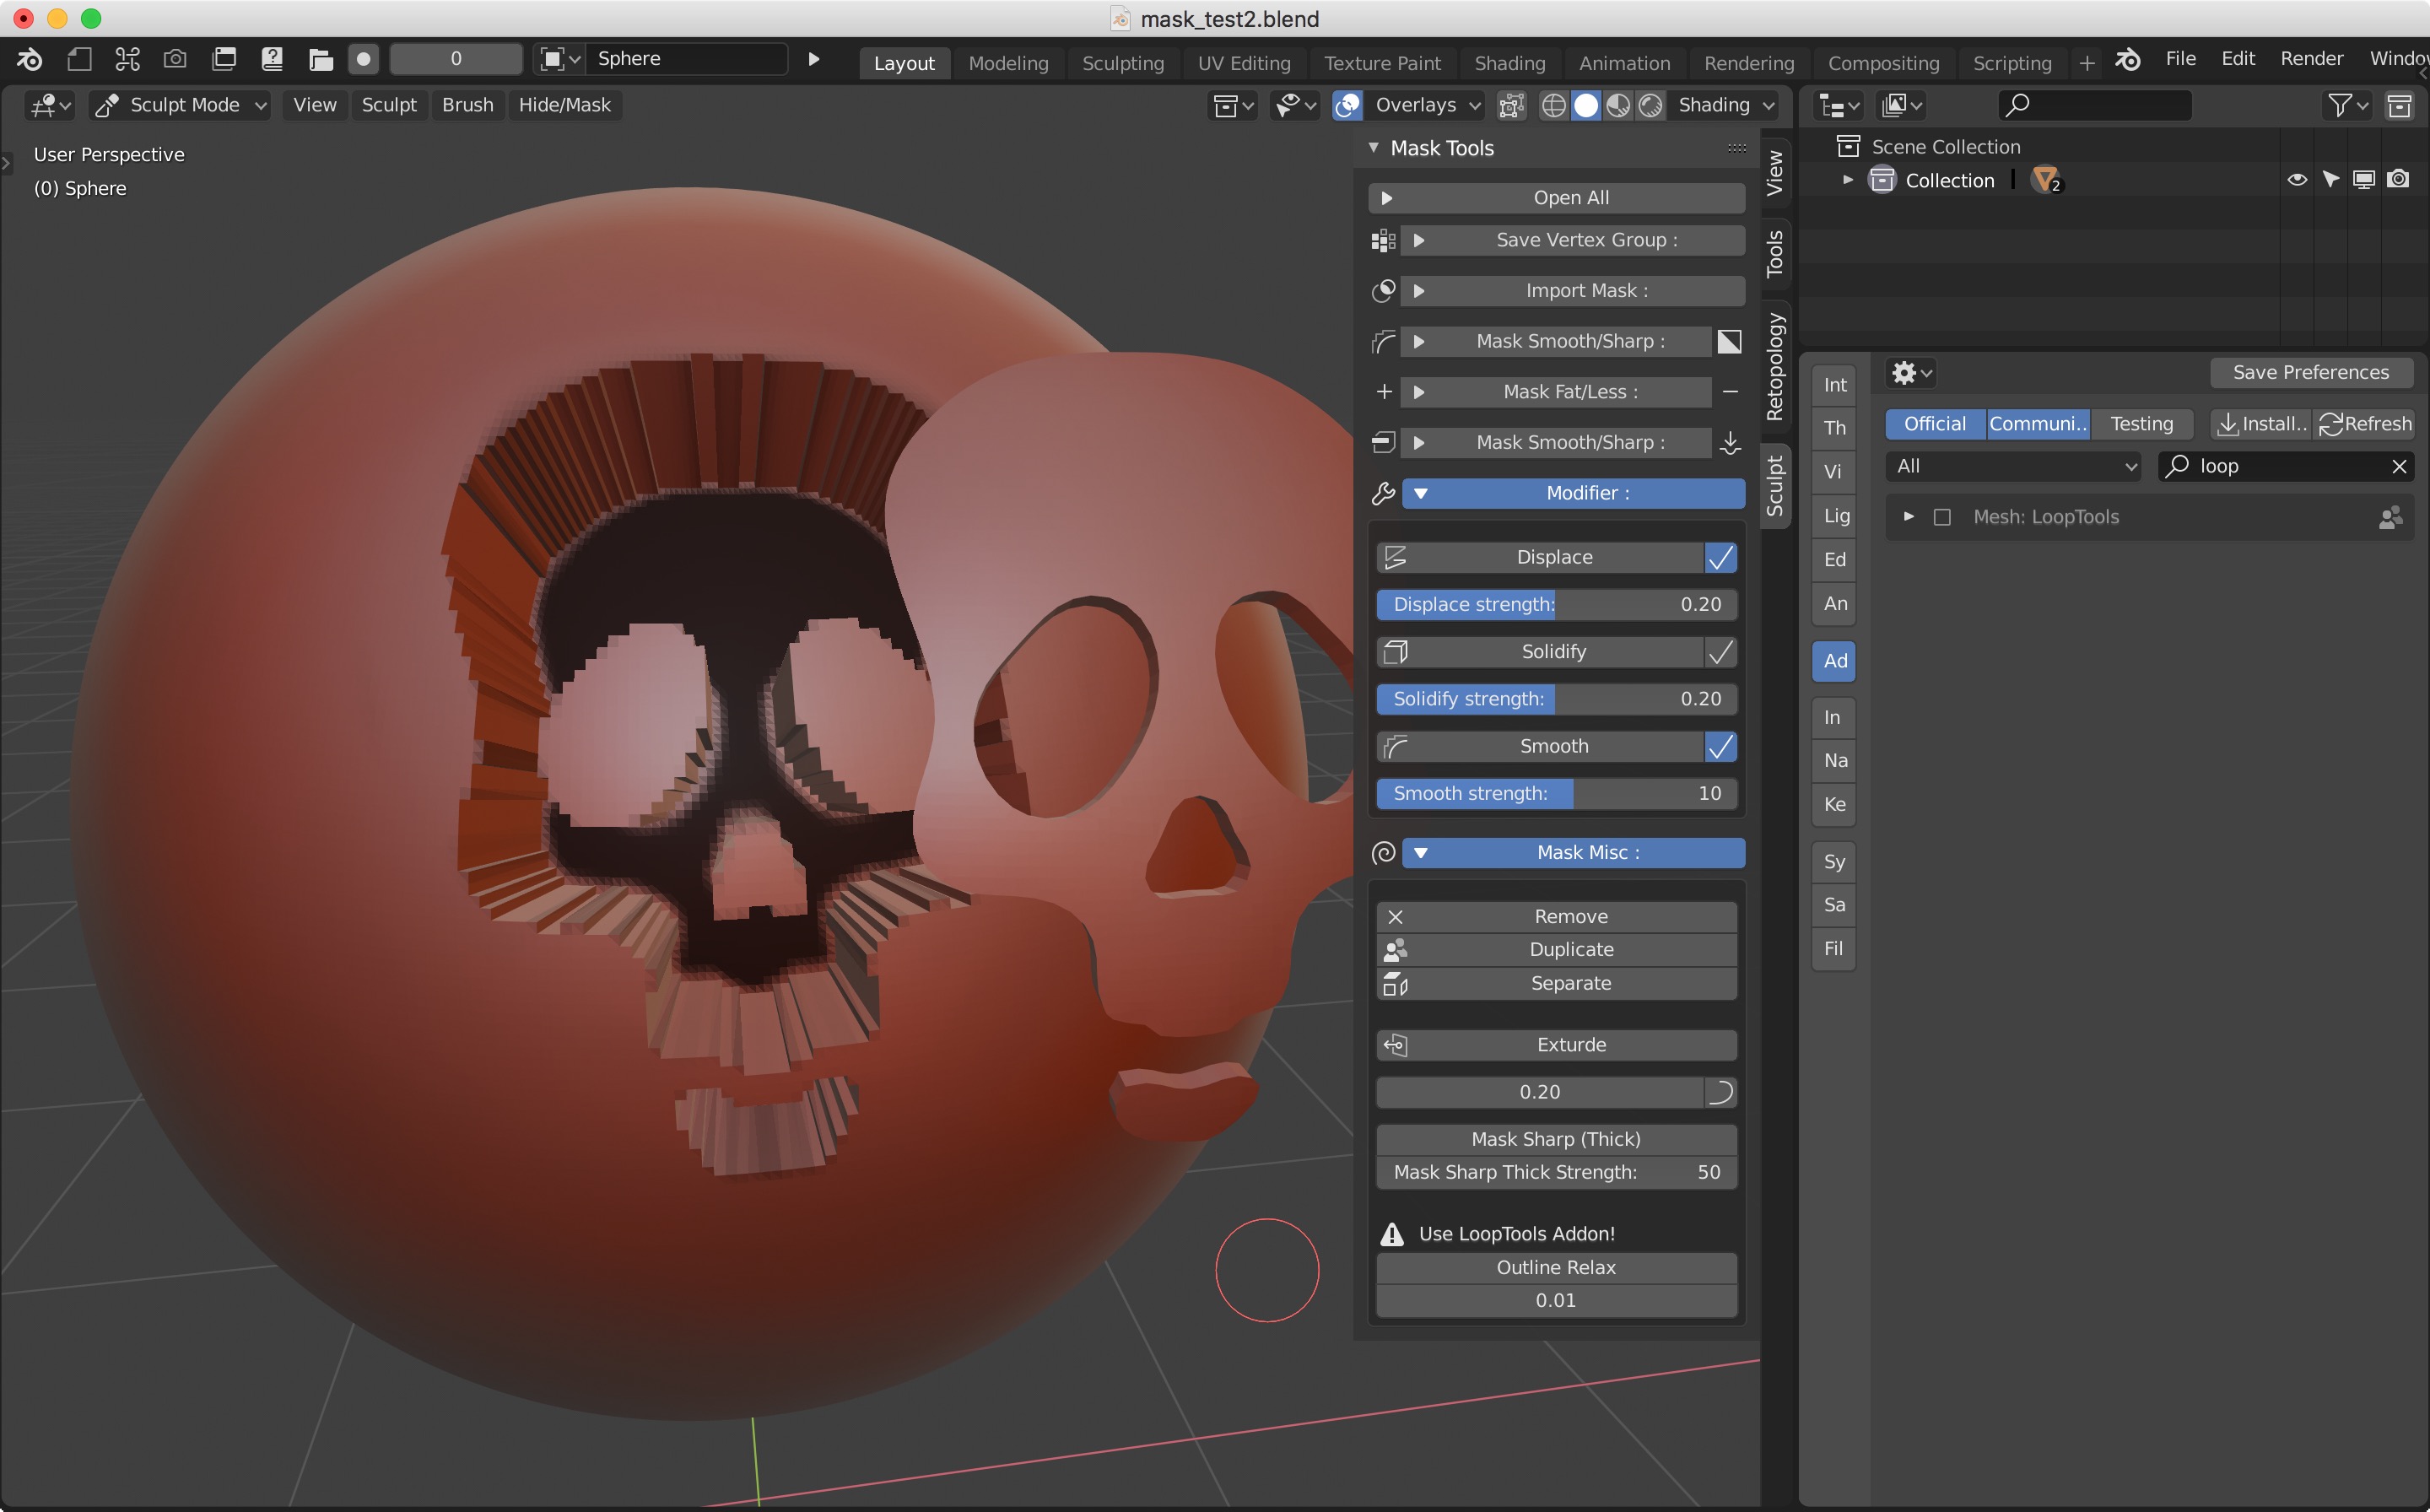Toggle the Solidify modifier checkbox

tap(1723, 650)
